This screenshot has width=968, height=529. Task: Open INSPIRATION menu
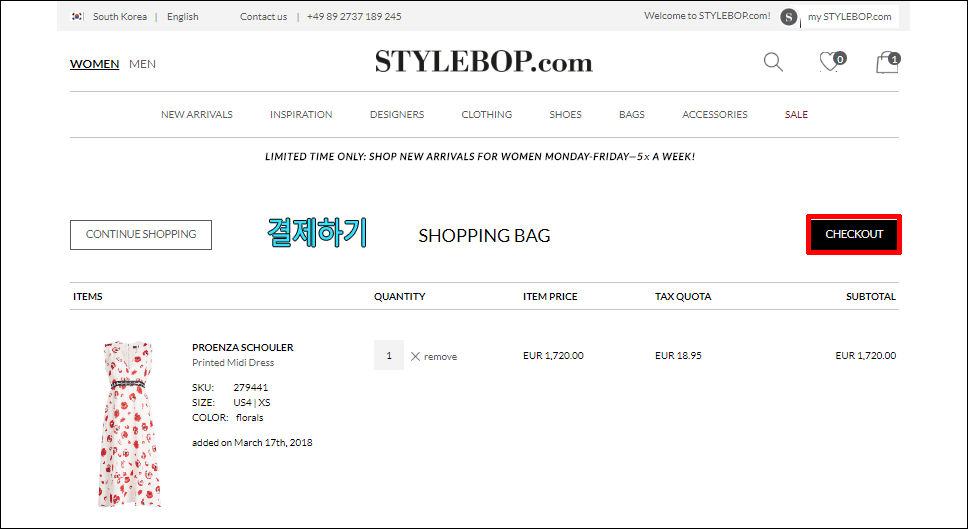pos(301,114)
